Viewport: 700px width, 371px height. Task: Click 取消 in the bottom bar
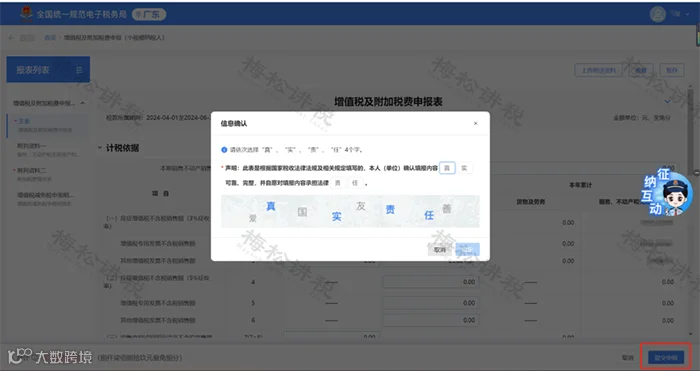628,358
